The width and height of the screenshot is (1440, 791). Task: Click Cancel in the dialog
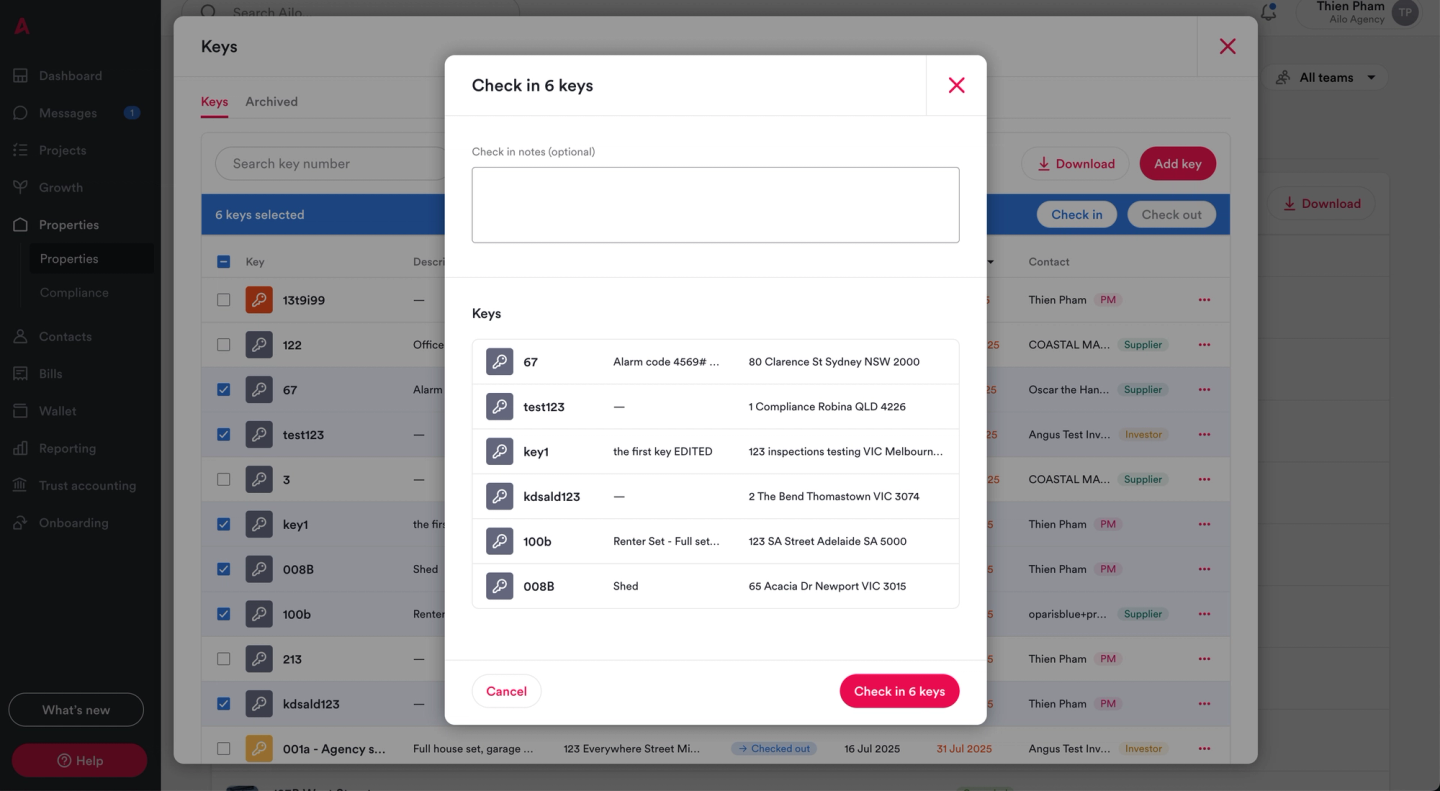coord(506,691)
